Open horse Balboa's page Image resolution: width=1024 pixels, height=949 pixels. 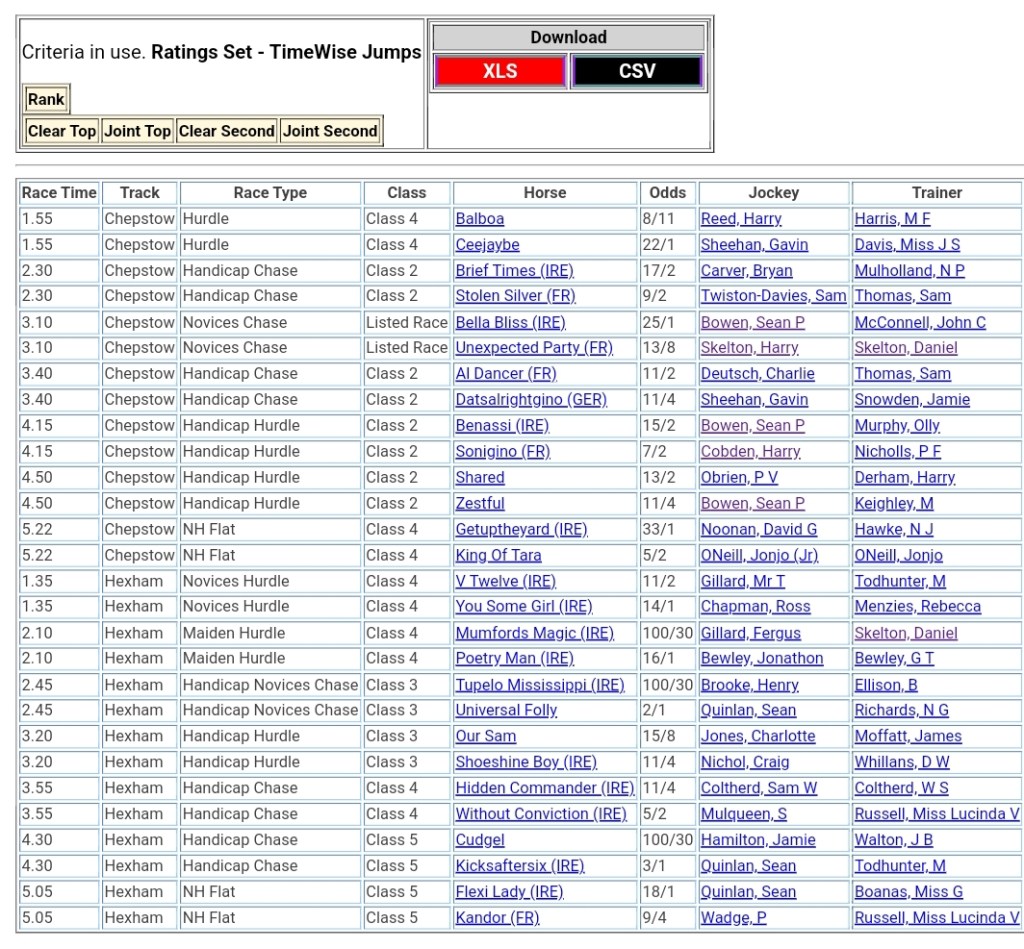coord(480,219)
